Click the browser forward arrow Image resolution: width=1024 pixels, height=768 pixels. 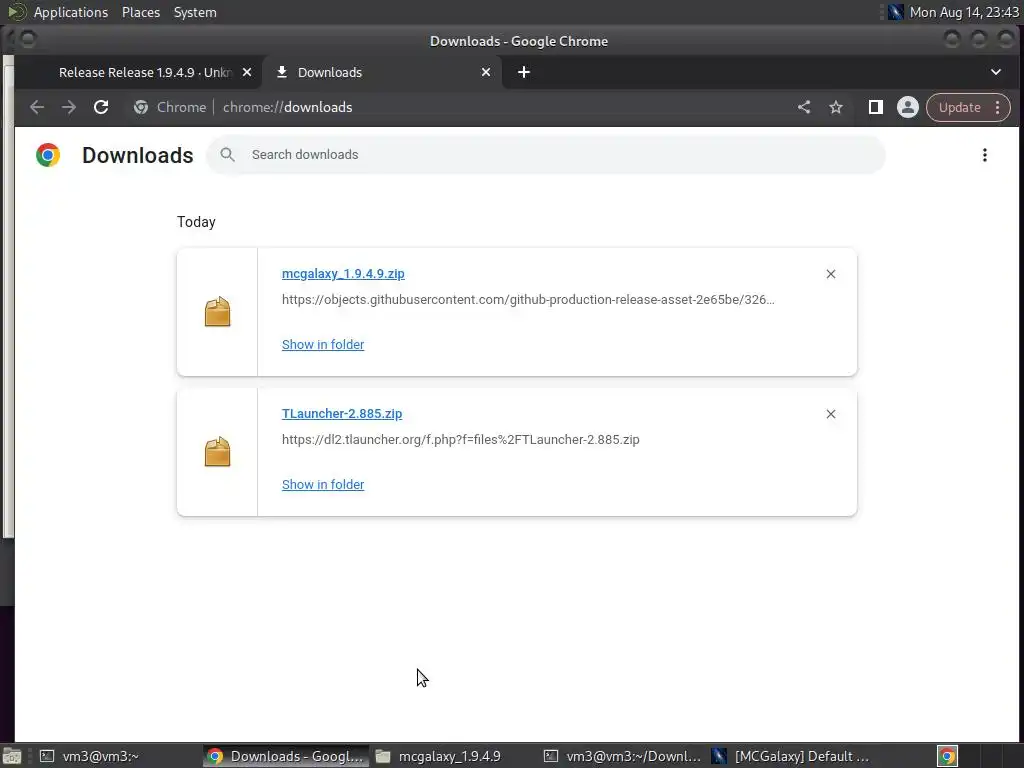(69, 107)
